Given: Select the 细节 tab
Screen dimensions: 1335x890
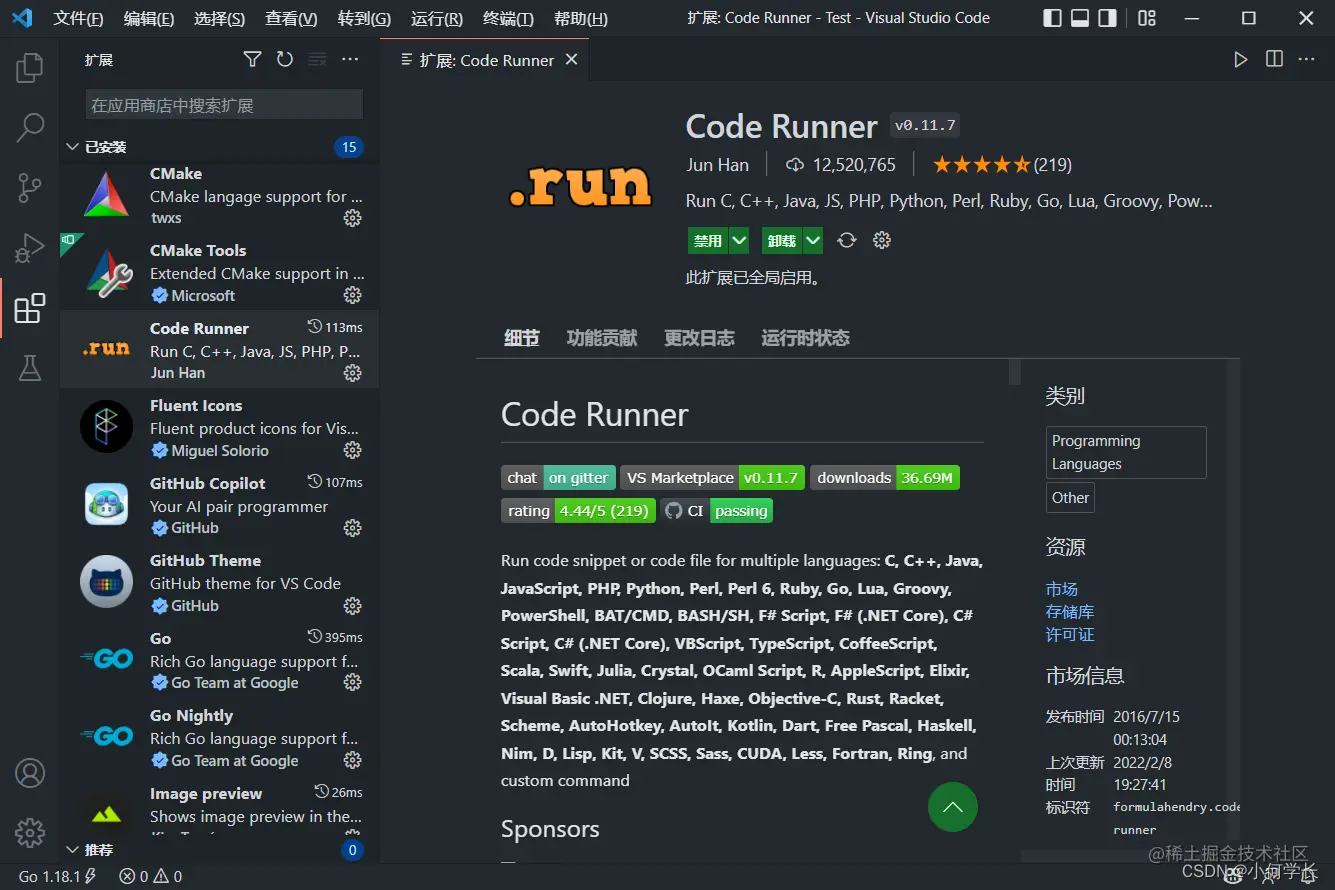Looking at the screenshot, I should pyautogui.click(x=521, y=338).
